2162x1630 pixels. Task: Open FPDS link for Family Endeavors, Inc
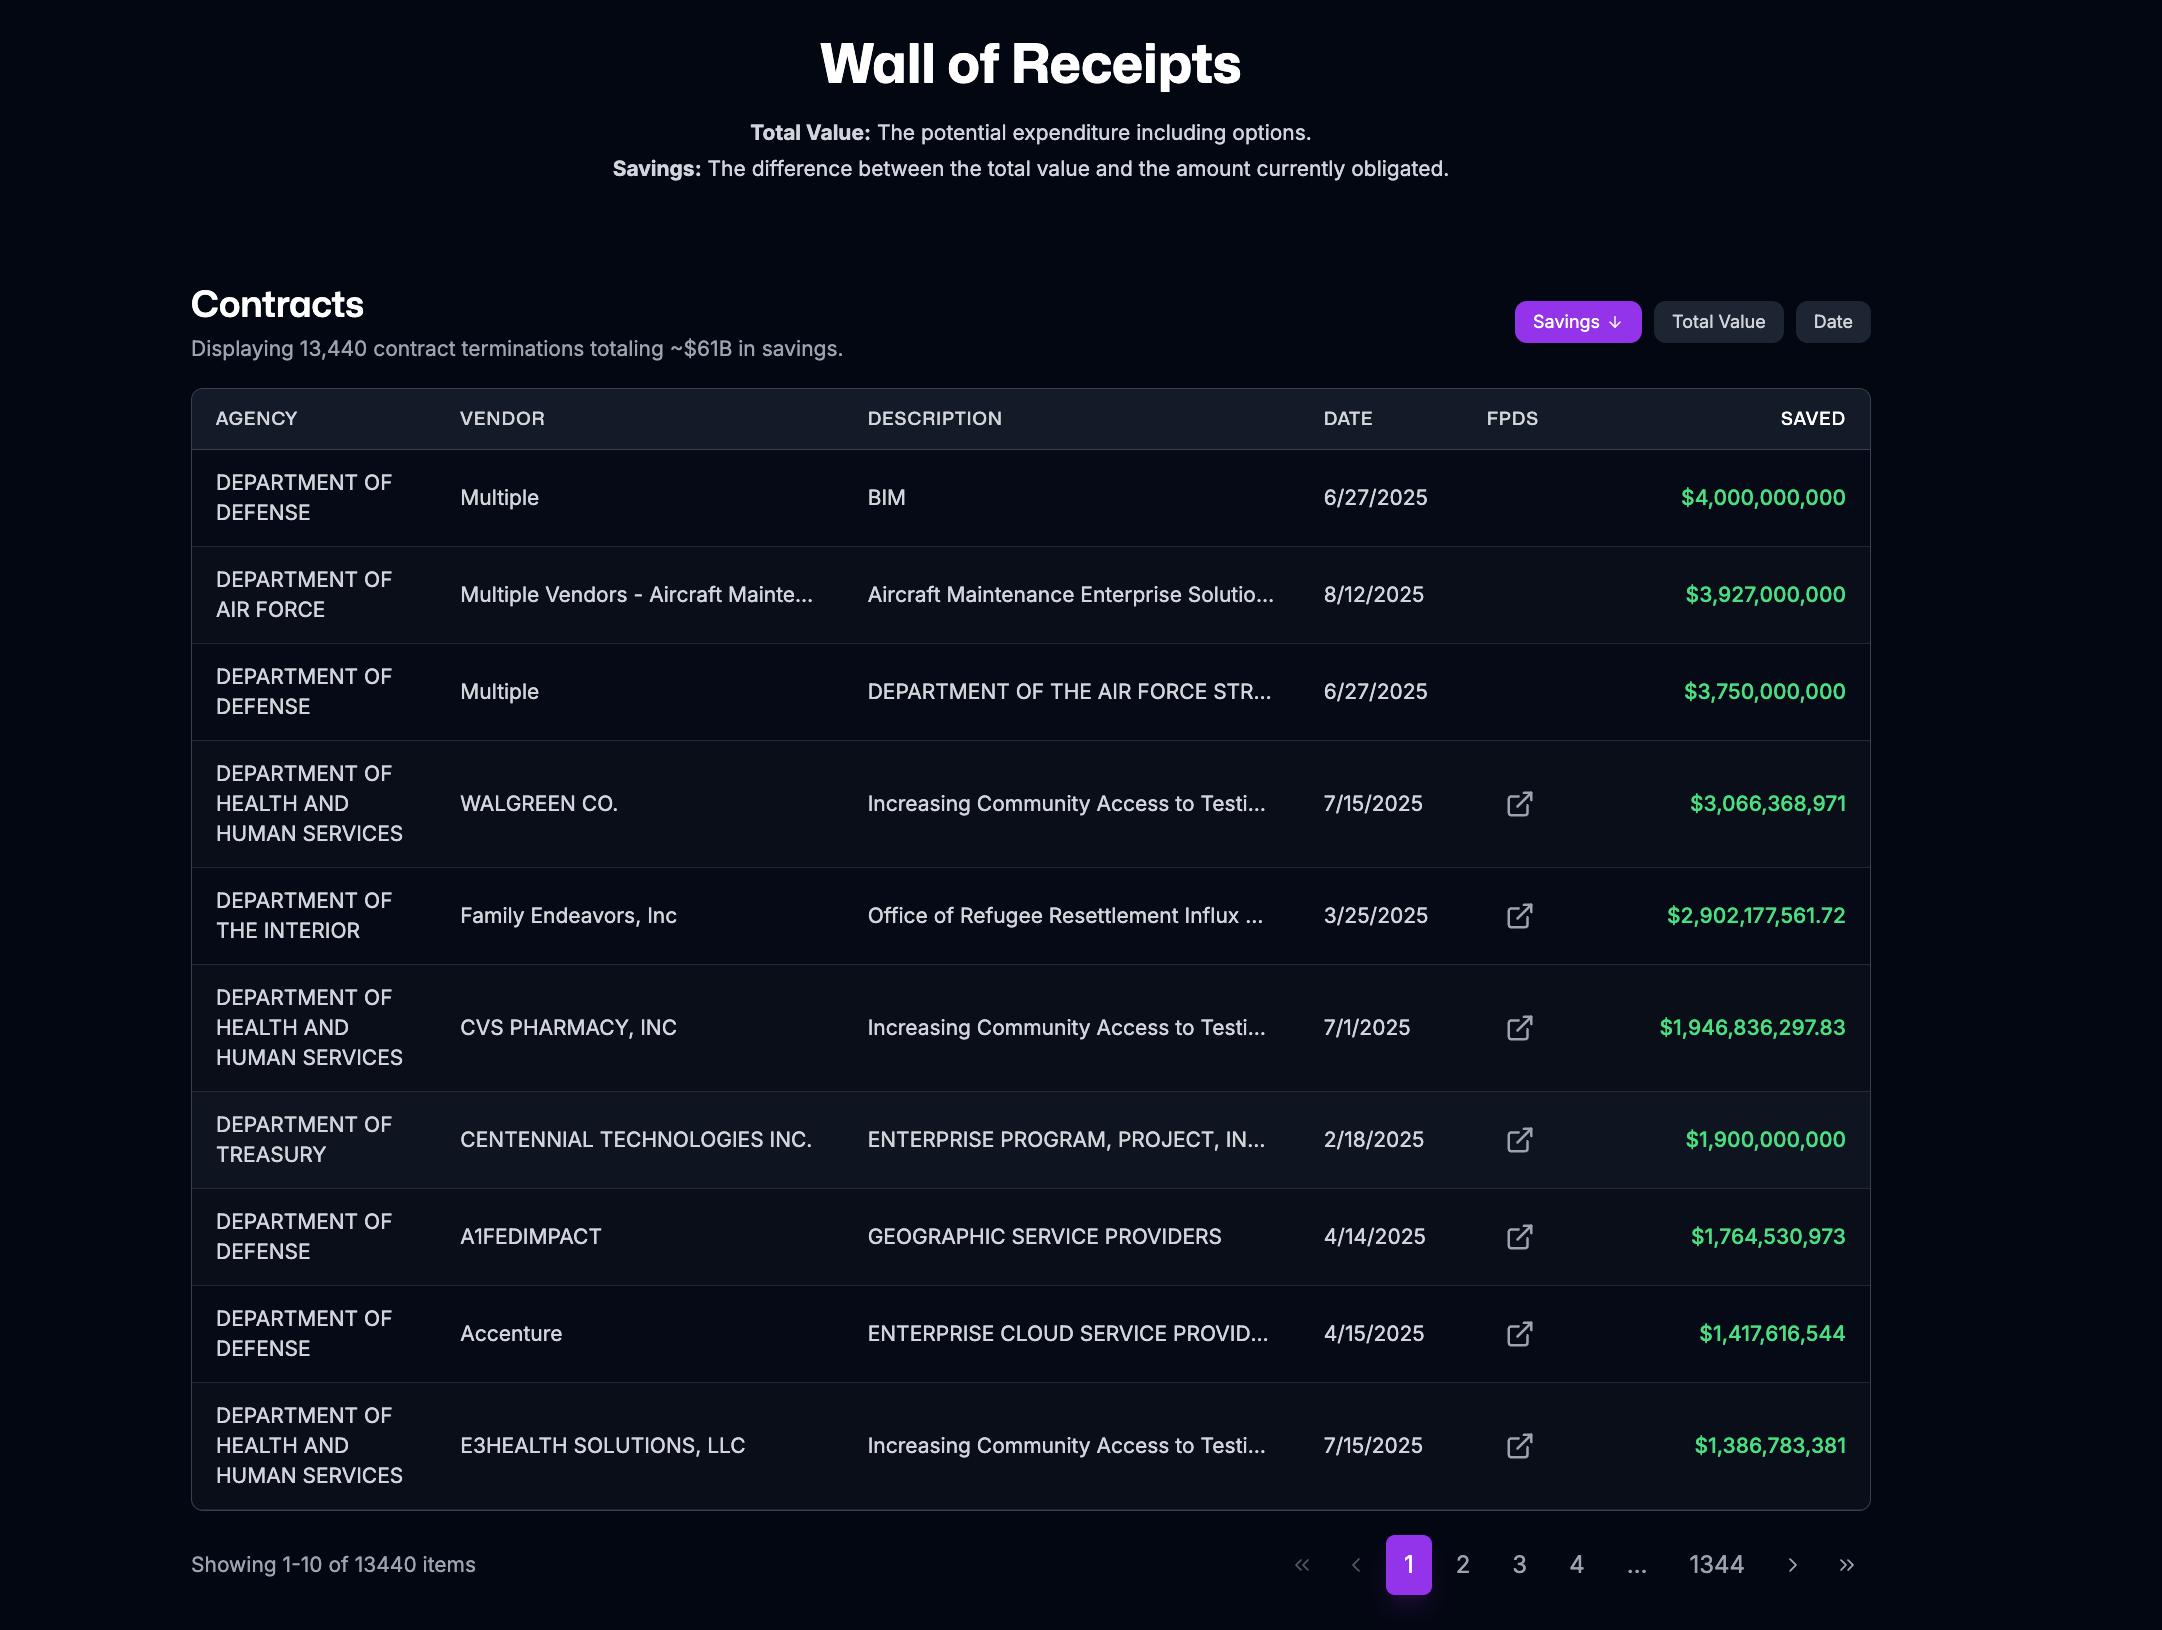1519,916
